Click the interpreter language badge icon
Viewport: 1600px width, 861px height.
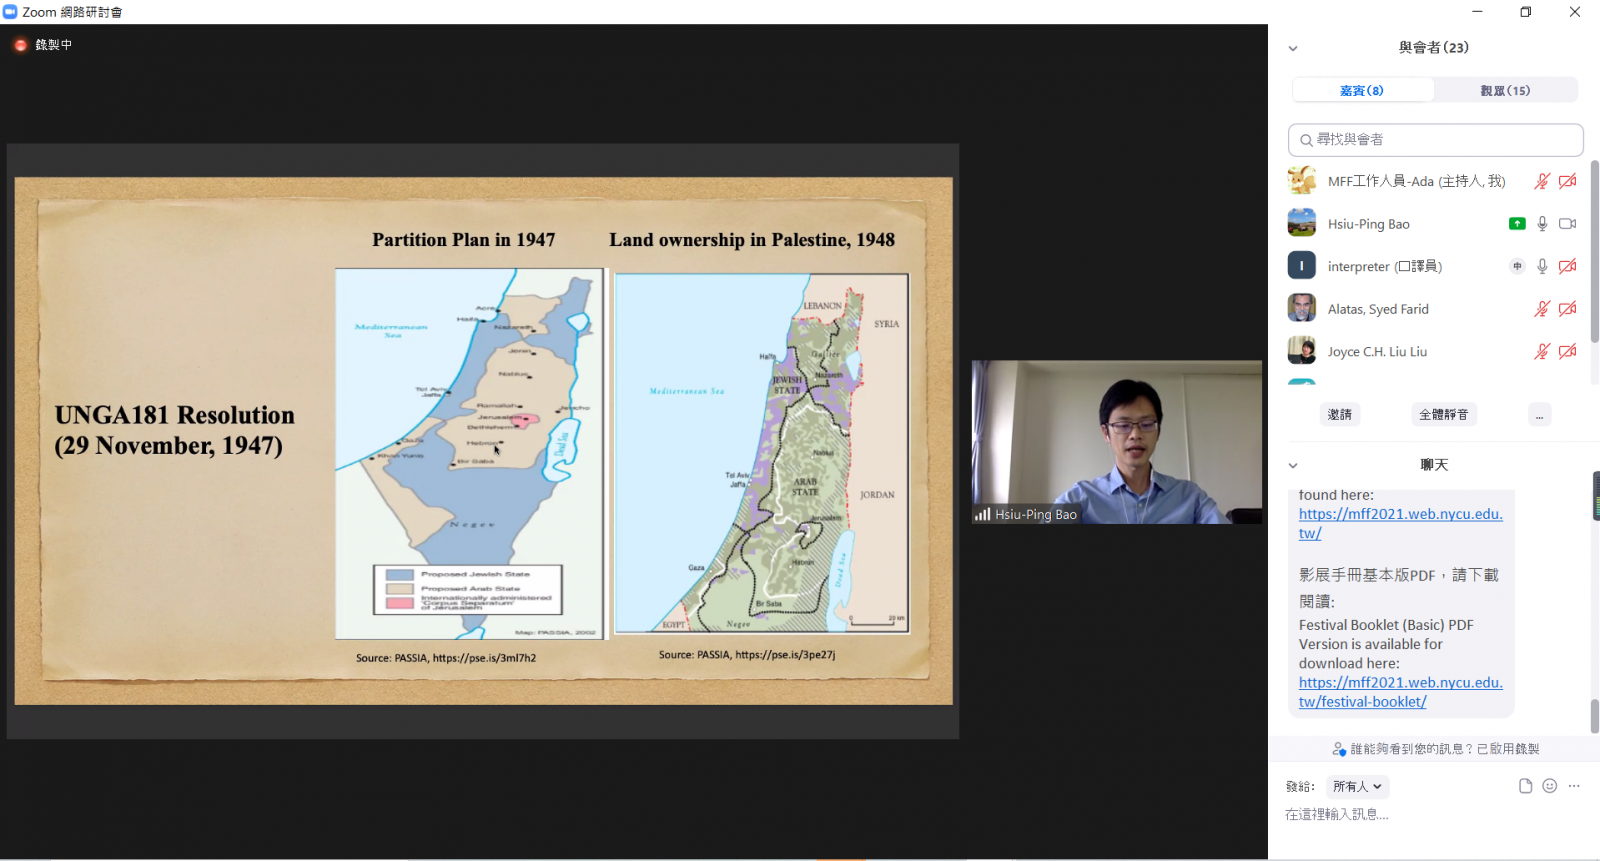point(1517,266)
